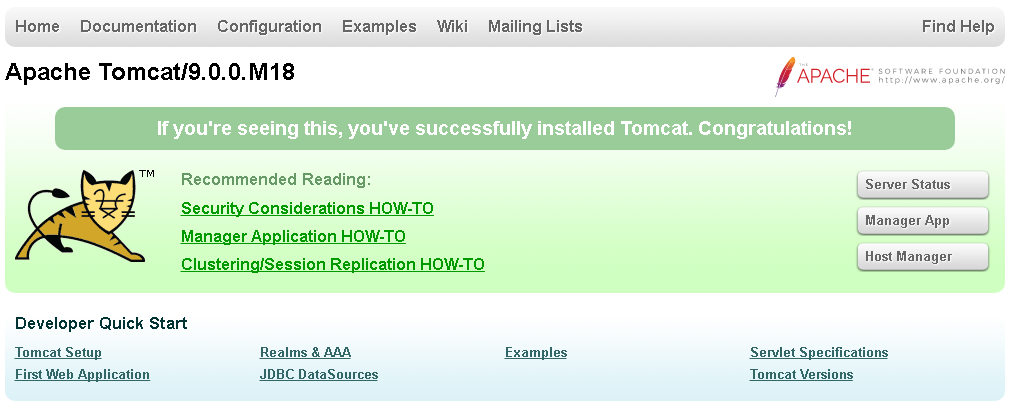Click the Host Manager button
The width and height of the screenshot is (1016, 406).
pyautogui.click(x=922, y=257)
